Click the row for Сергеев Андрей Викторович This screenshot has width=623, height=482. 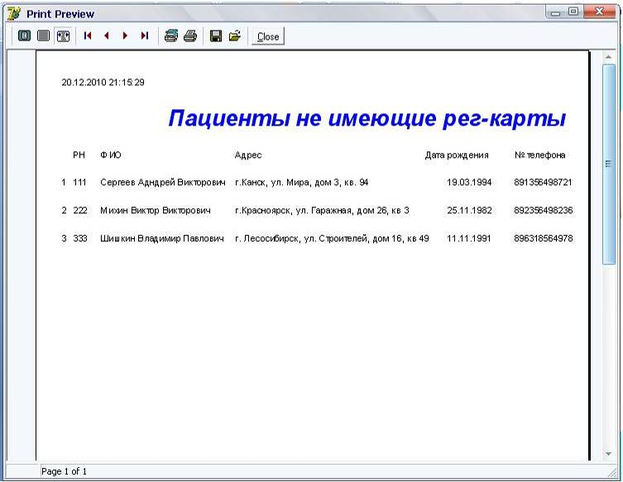[x=317, y=182]
